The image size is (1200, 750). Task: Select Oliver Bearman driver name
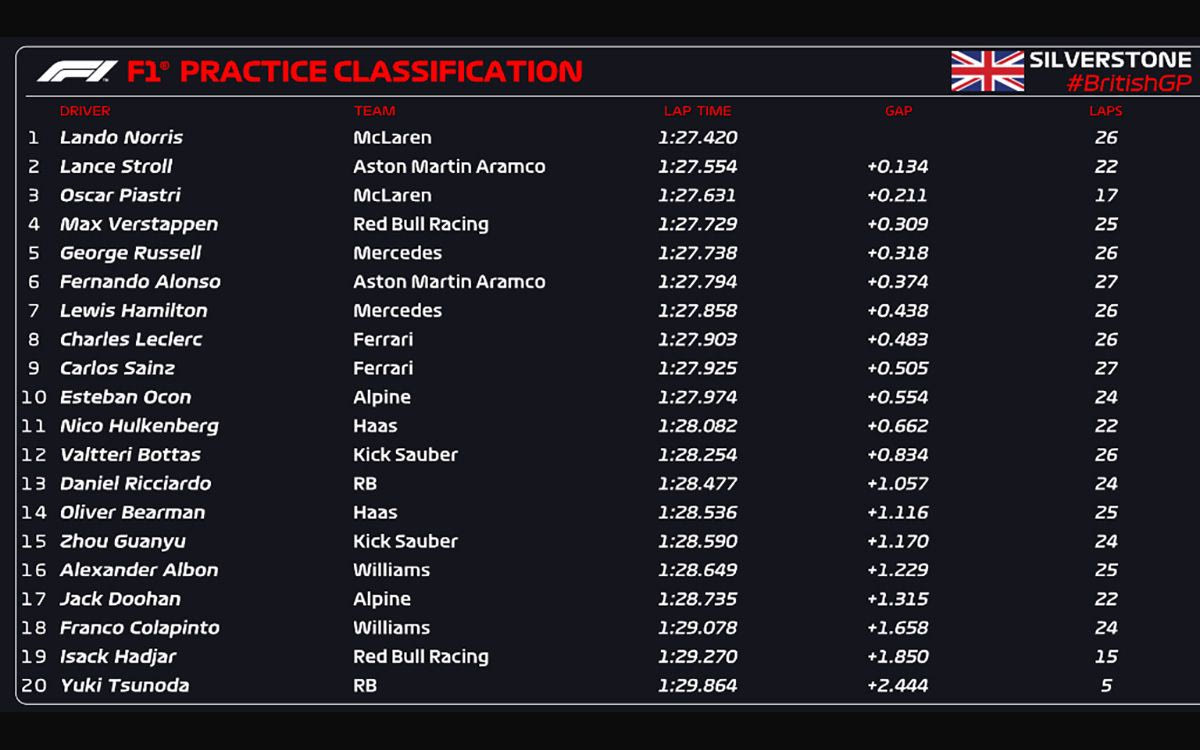pos(132,513)
